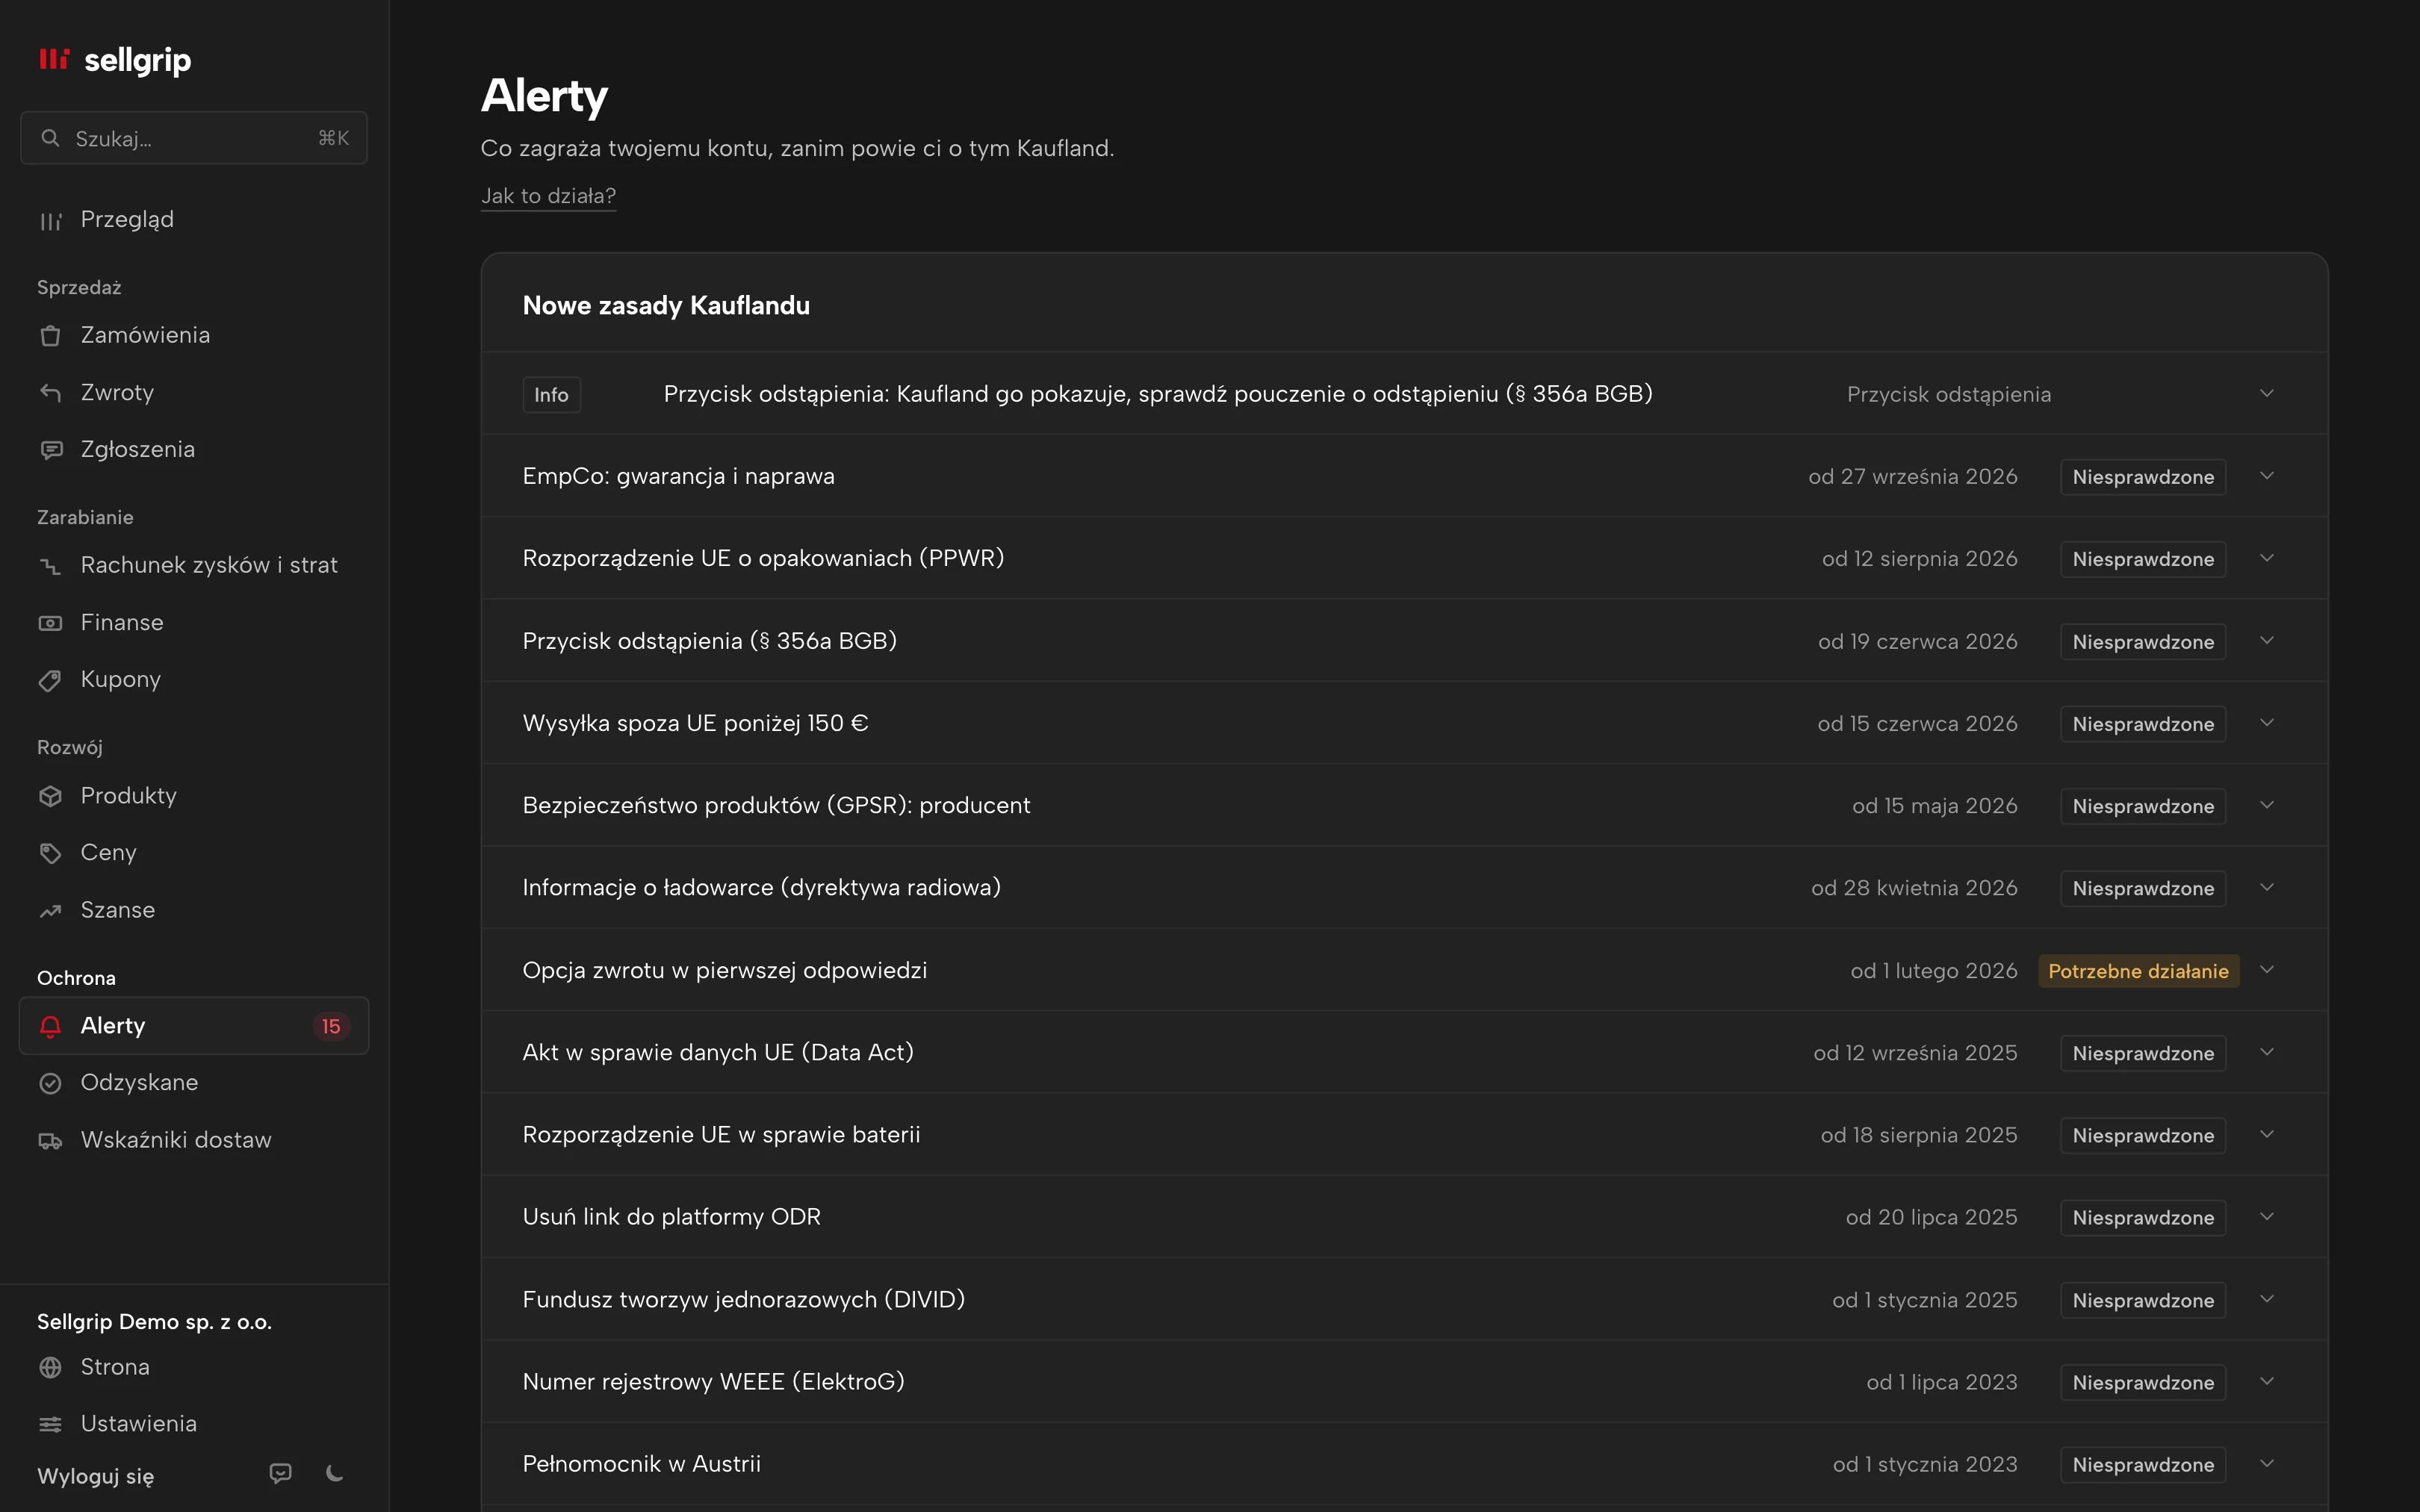Click the date od 27 września 2026
This screenshot has height=1512, width=2420.
(1913, 477)
